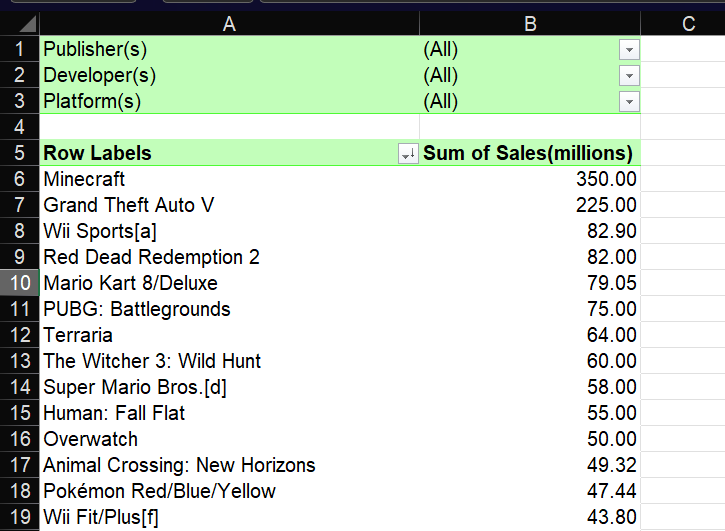725x531 pixels.
Task: Select The Witcher 3: Wild Hunt cell
Action: (229, 361)
